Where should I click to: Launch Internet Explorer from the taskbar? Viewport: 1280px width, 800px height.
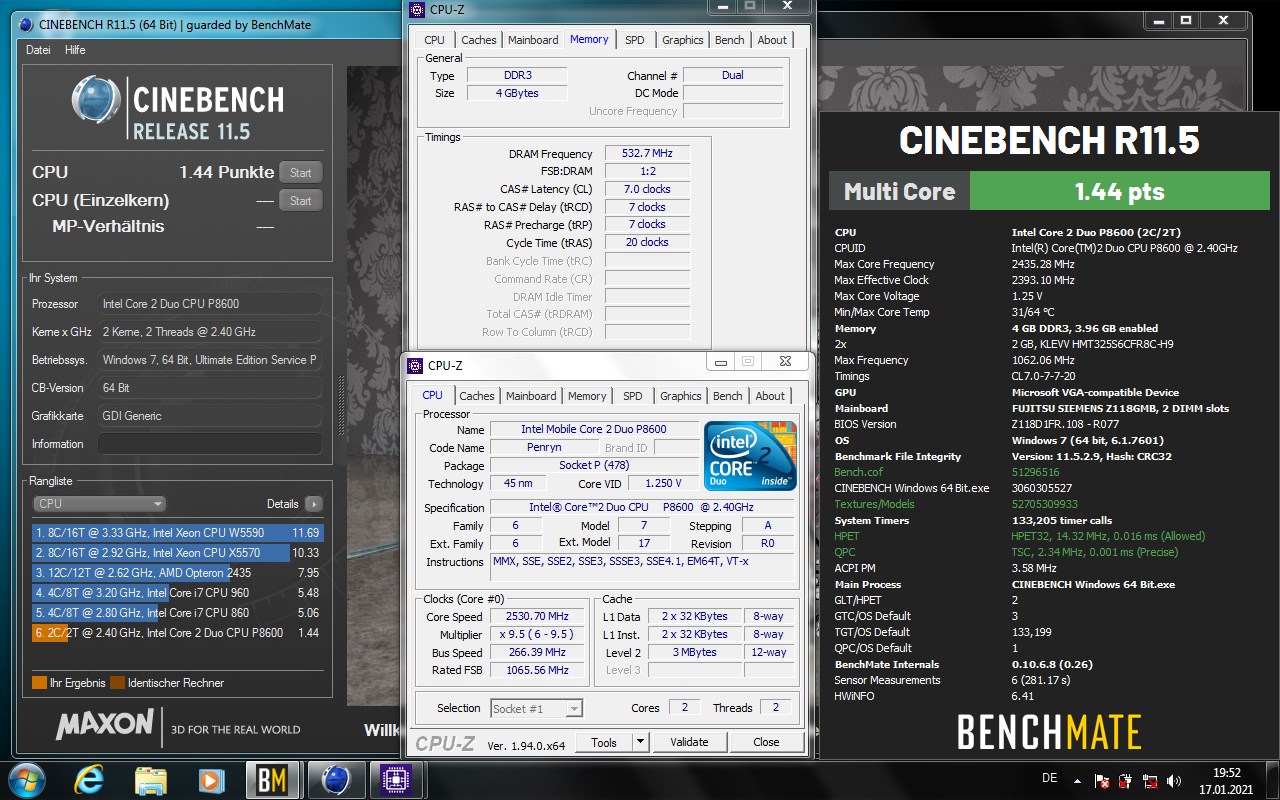91,780
